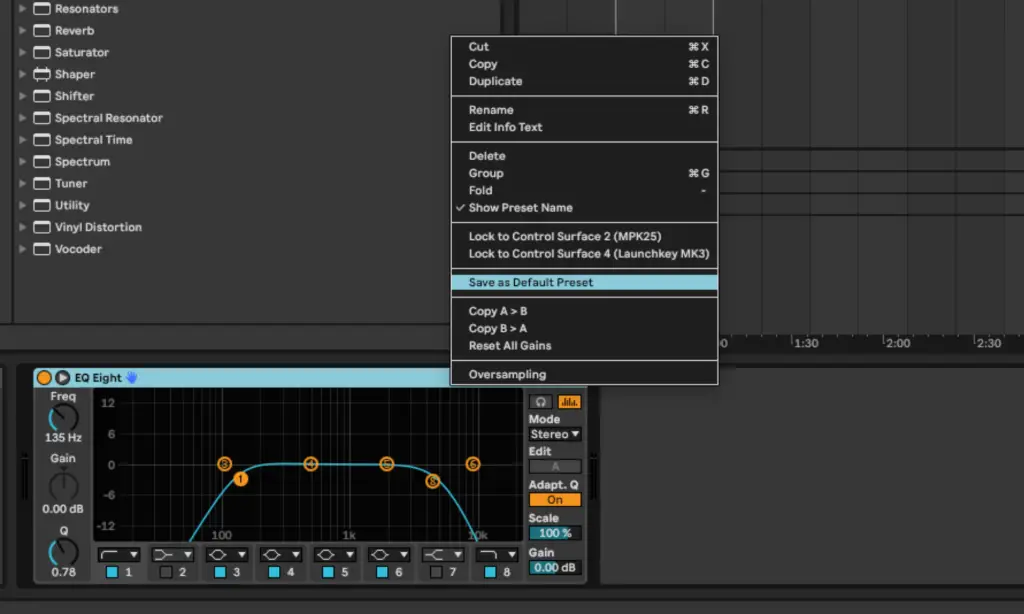Open band 8 filter type dropdown
Image resolution: width=1024 pixels, height=614 pixels.
click(x=497, y=555)
